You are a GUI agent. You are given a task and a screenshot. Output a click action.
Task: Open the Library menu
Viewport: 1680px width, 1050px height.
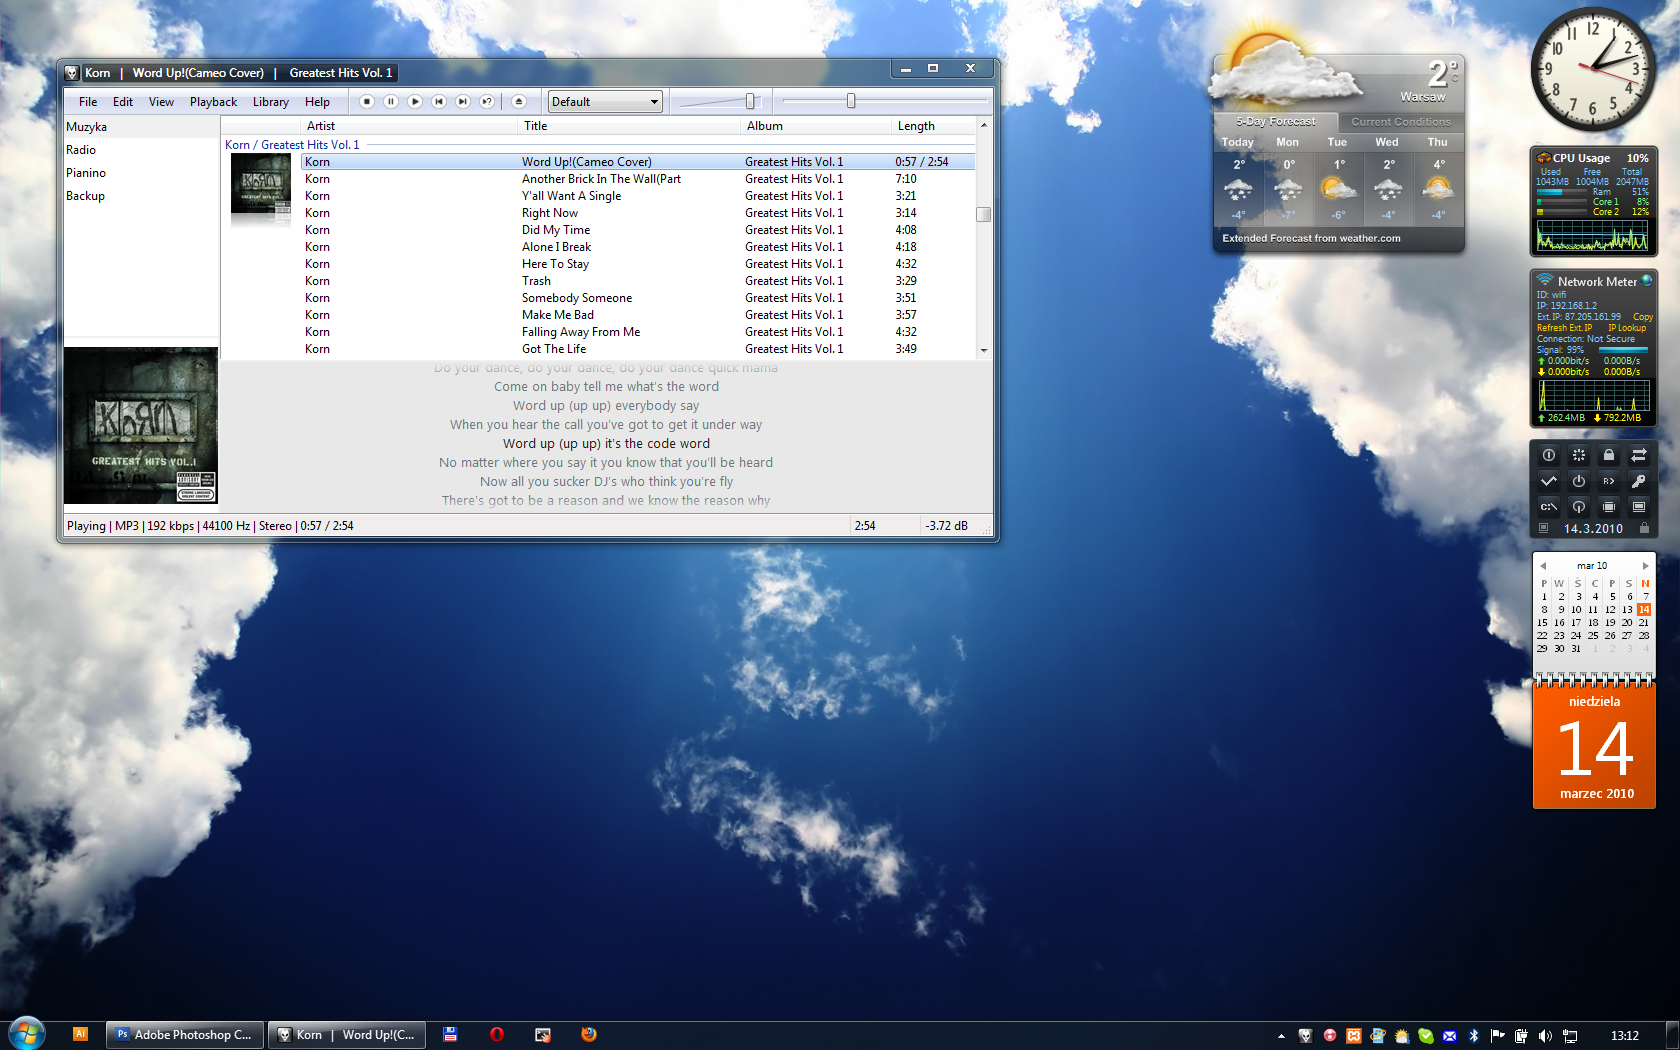pyautogui.click(x=270, y=102)
